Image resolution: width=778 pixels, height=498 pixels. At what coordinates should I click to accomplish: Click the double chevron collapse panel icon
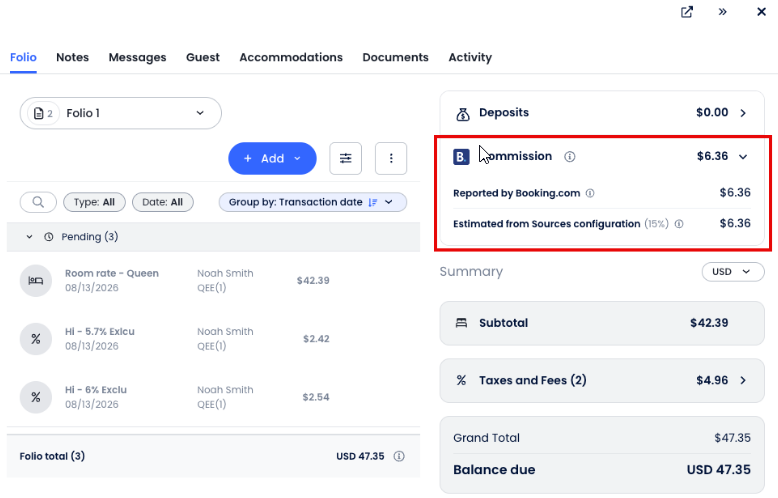coord(722,11)
